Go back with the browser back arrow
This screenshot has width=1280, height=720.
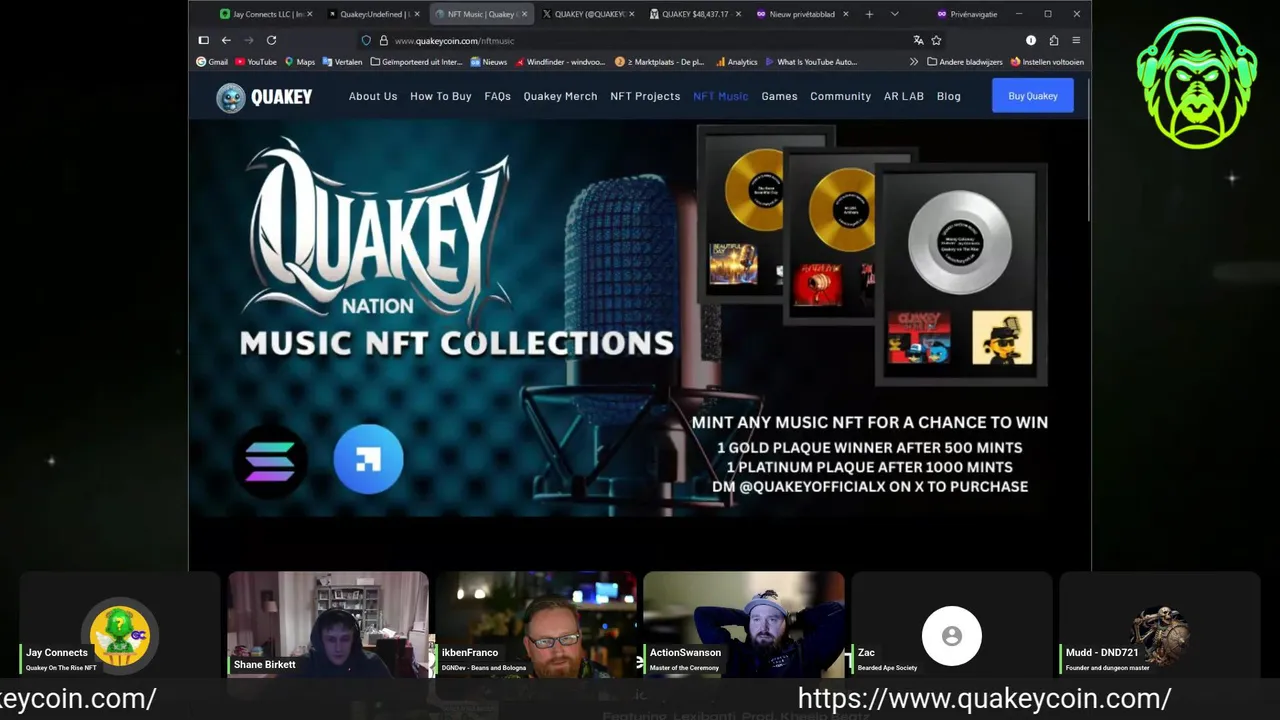[x=226, y=40]
